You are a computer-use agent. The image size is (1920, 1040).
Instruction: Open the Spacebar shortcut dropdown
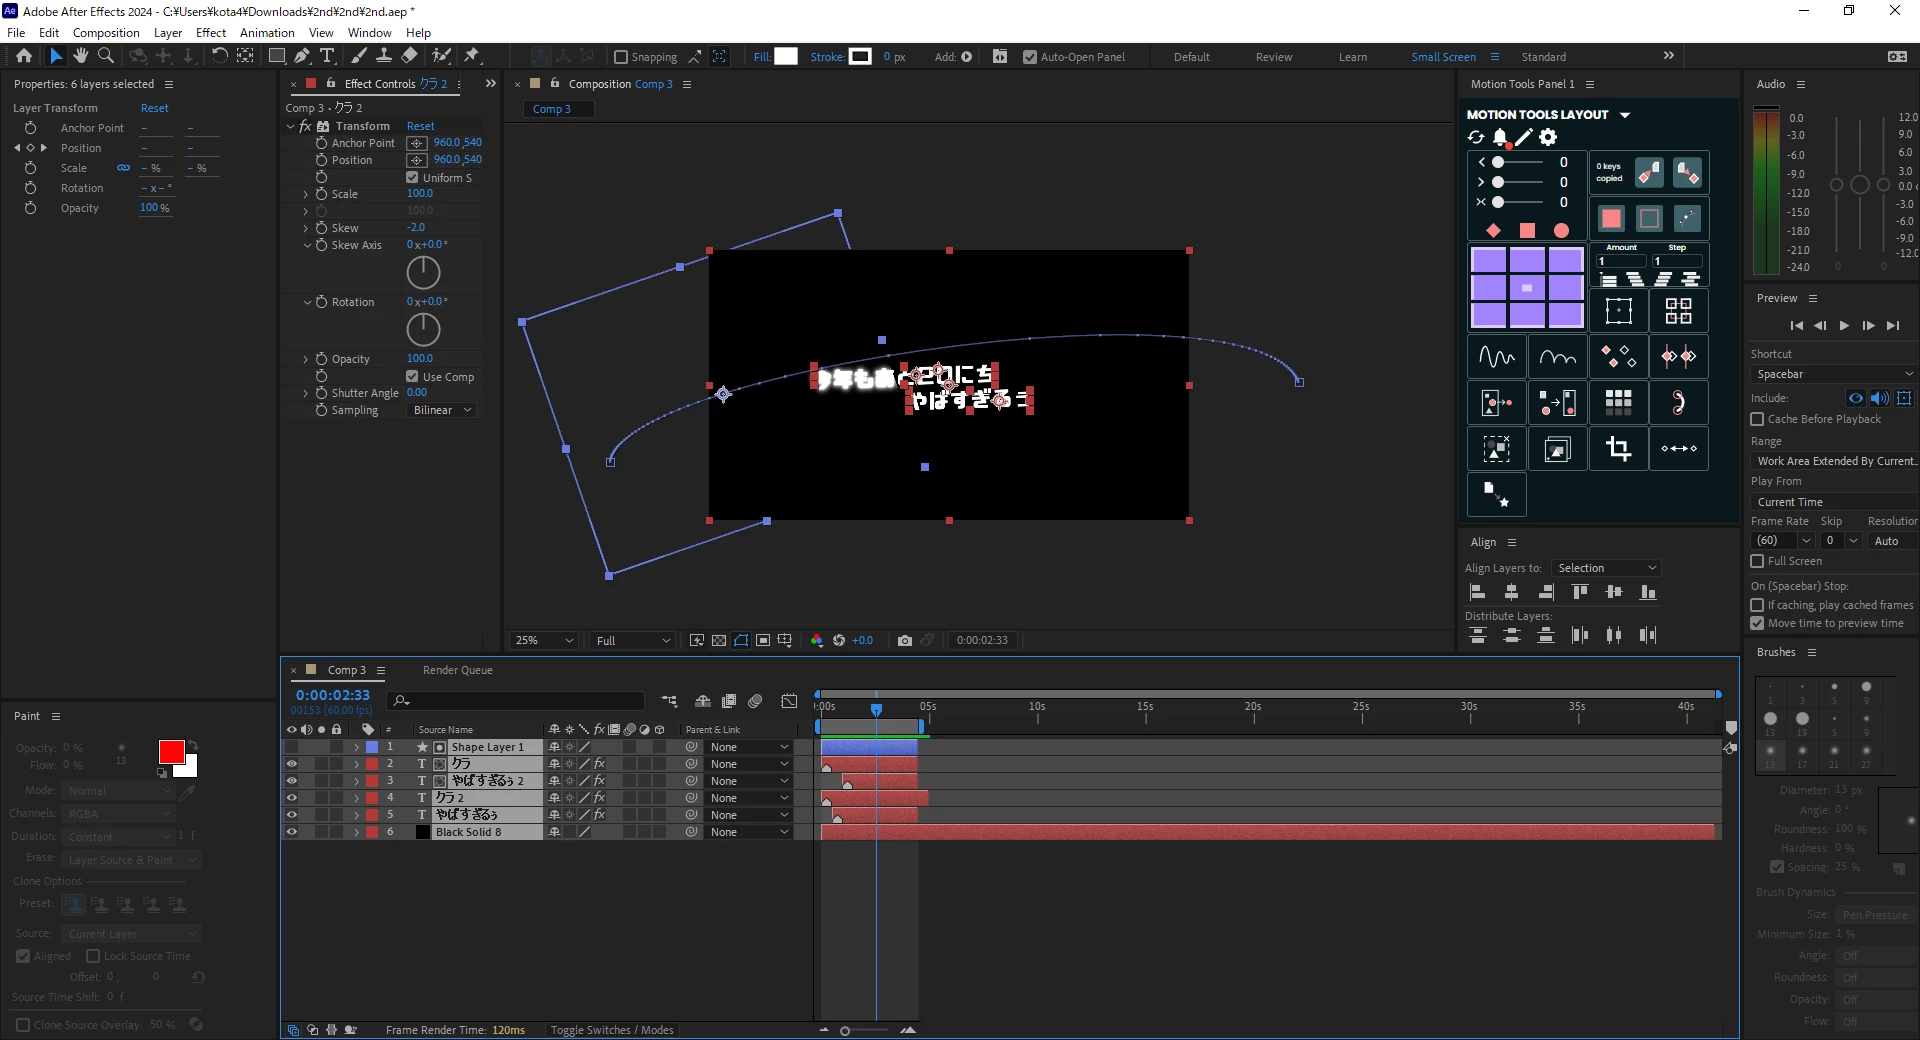[1834, 375]
